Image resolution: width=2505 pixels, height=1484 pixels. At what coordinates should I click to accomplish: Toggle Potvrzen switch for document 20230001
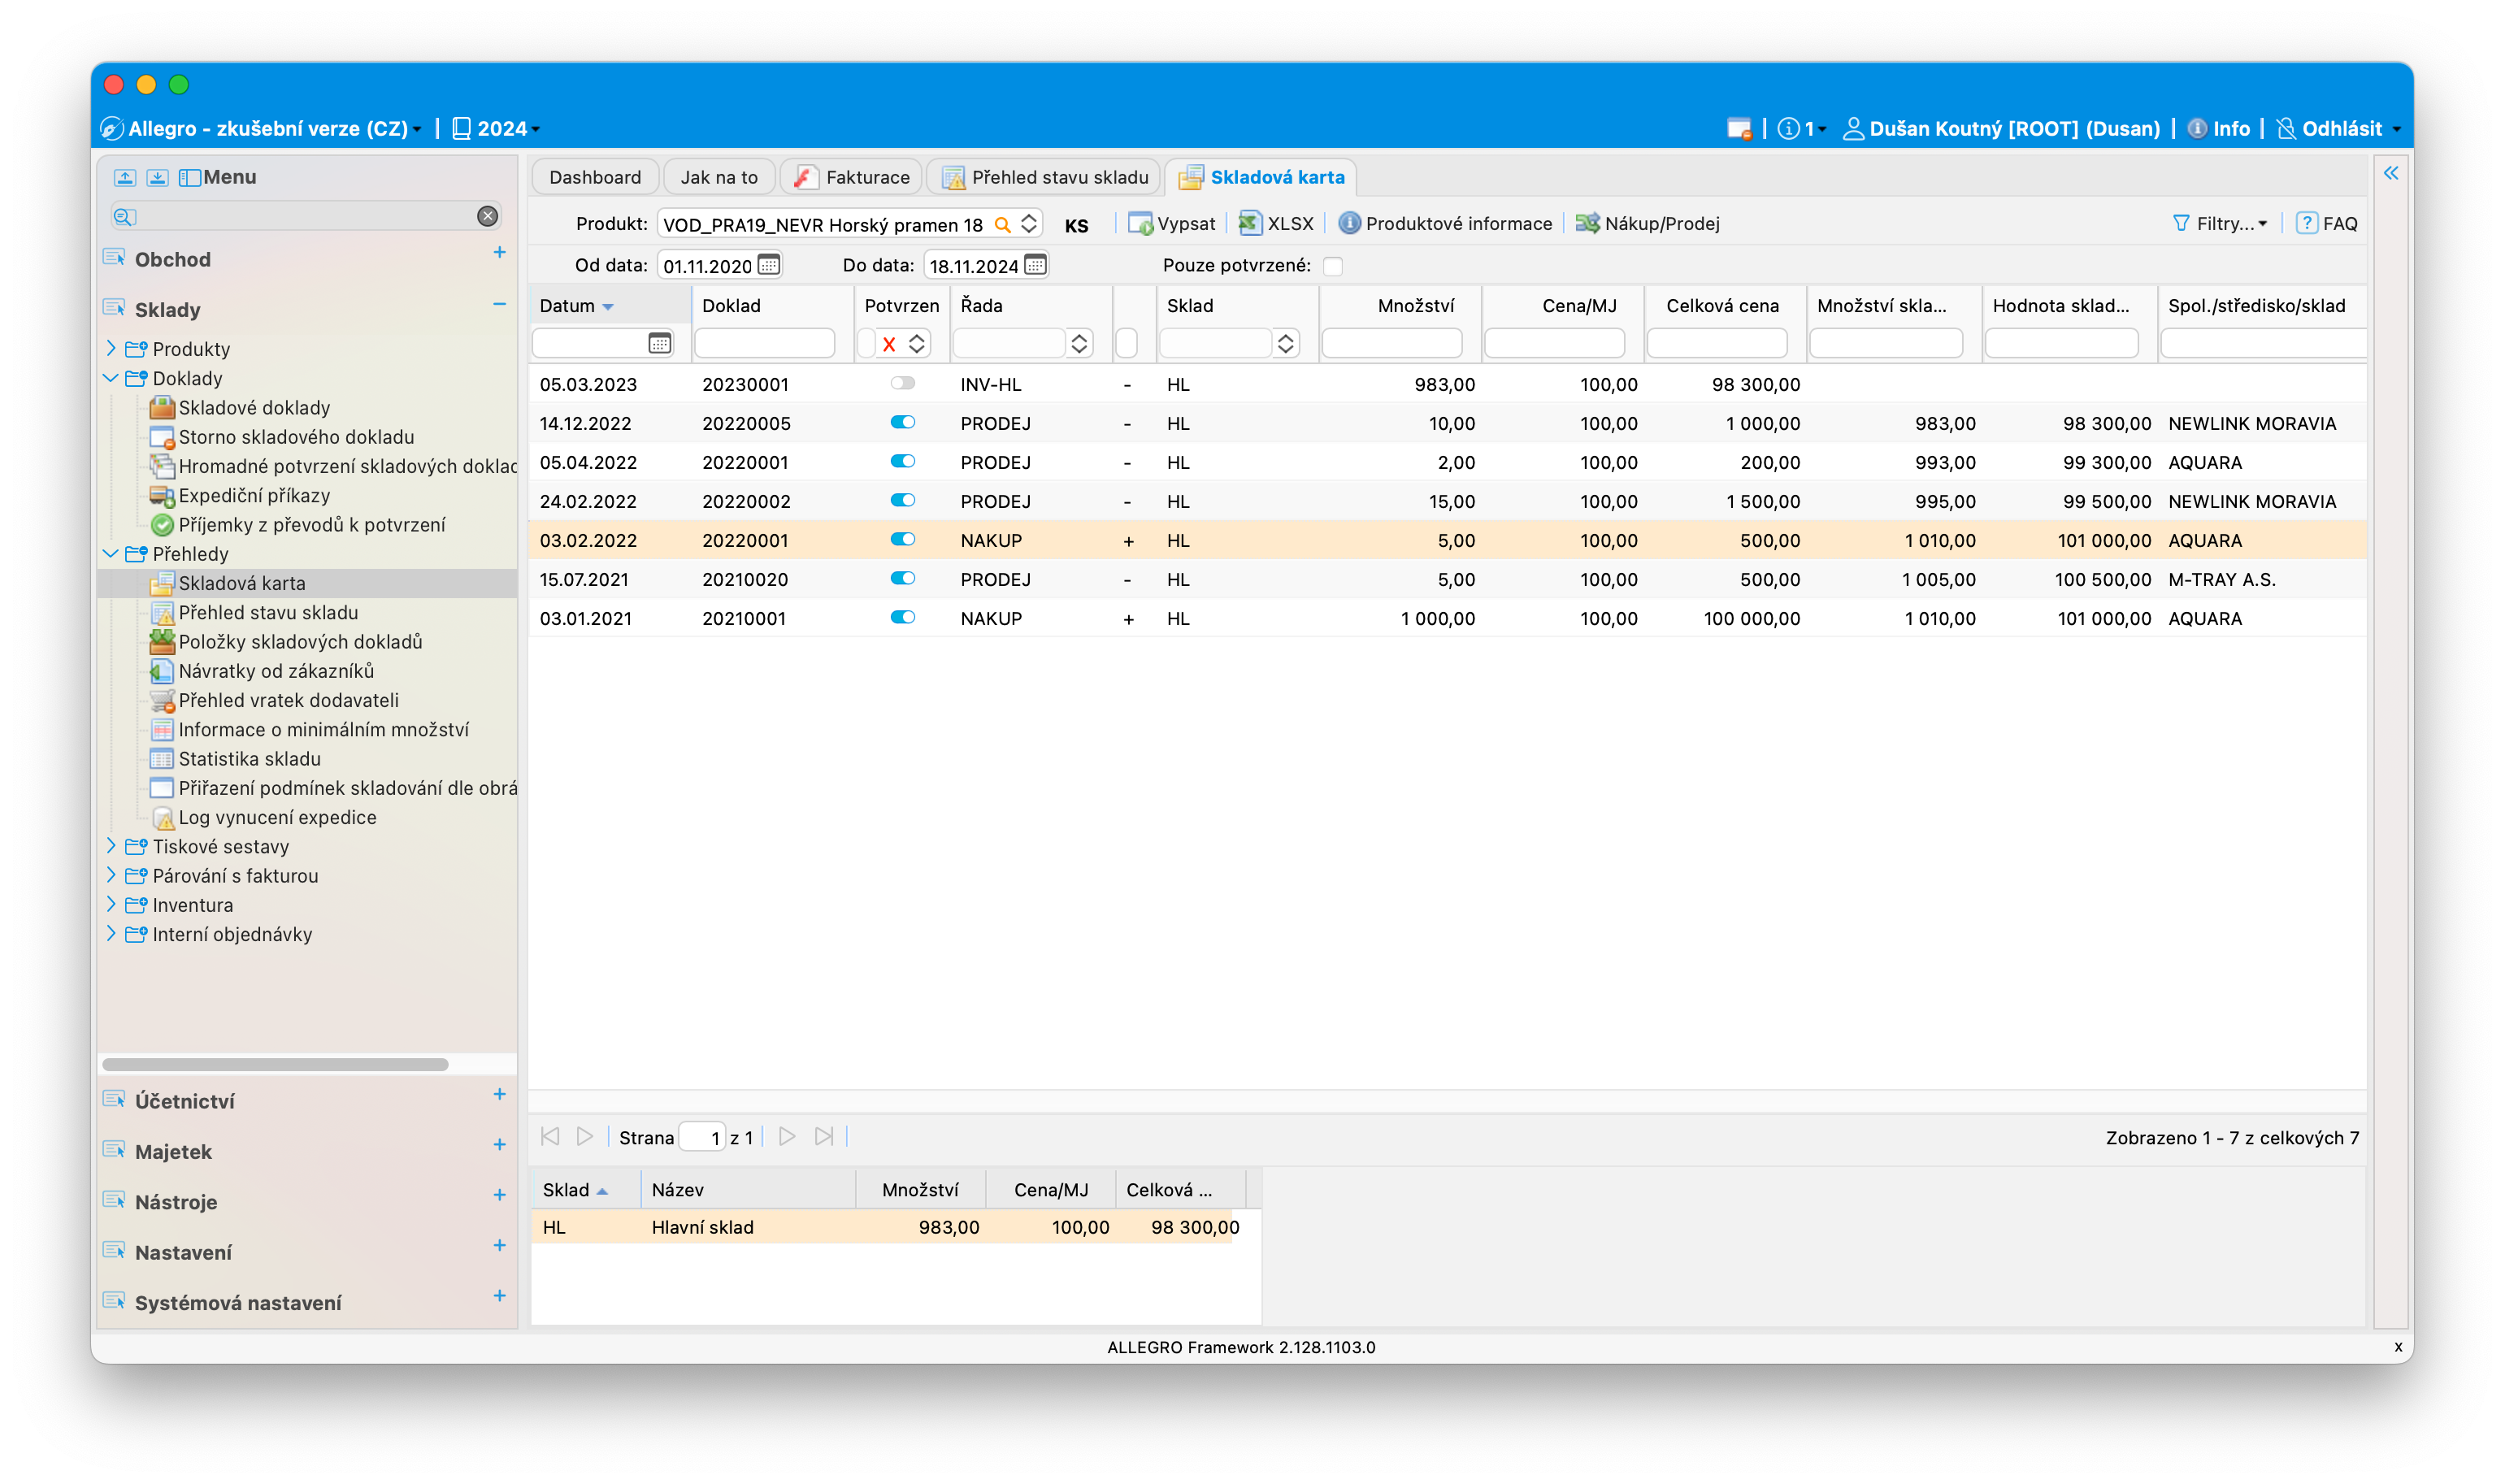pos(902,383)
